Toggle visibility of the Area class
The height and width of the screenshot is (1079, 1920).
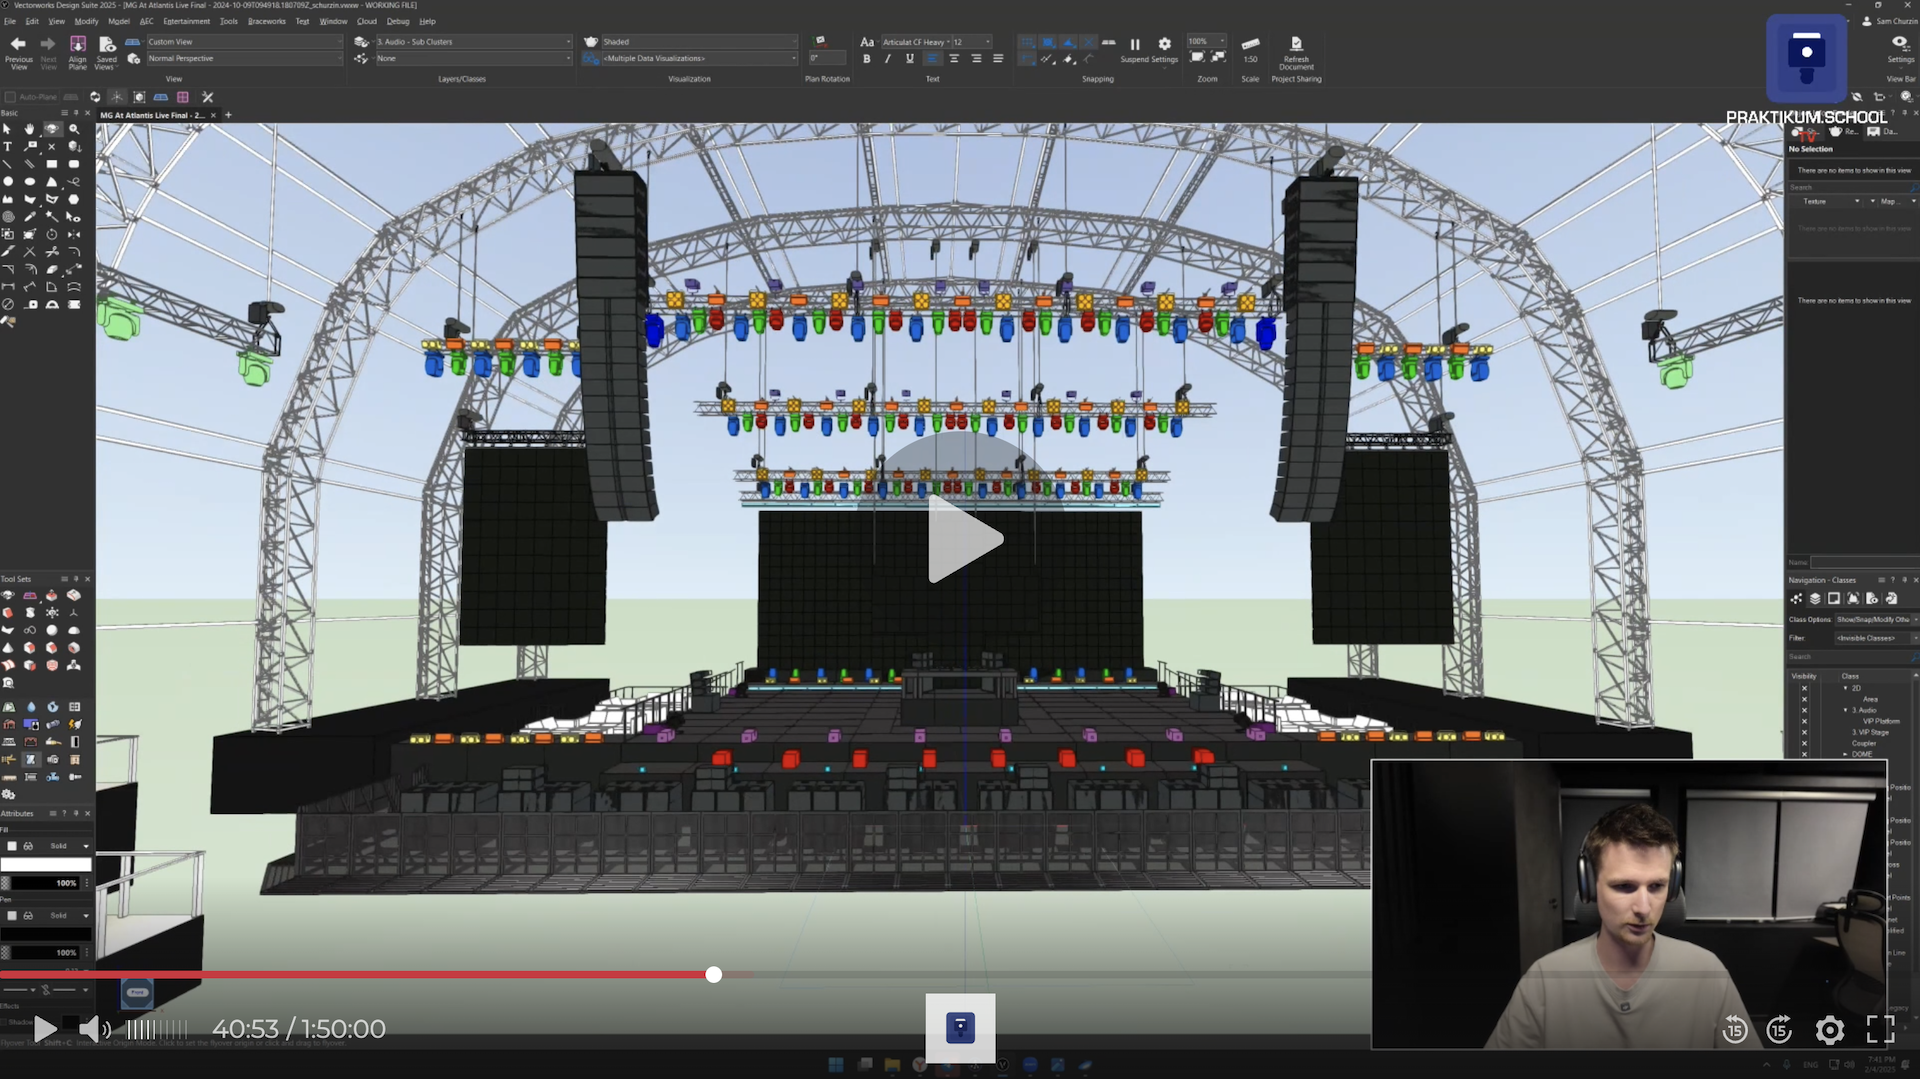(1804, 699)
